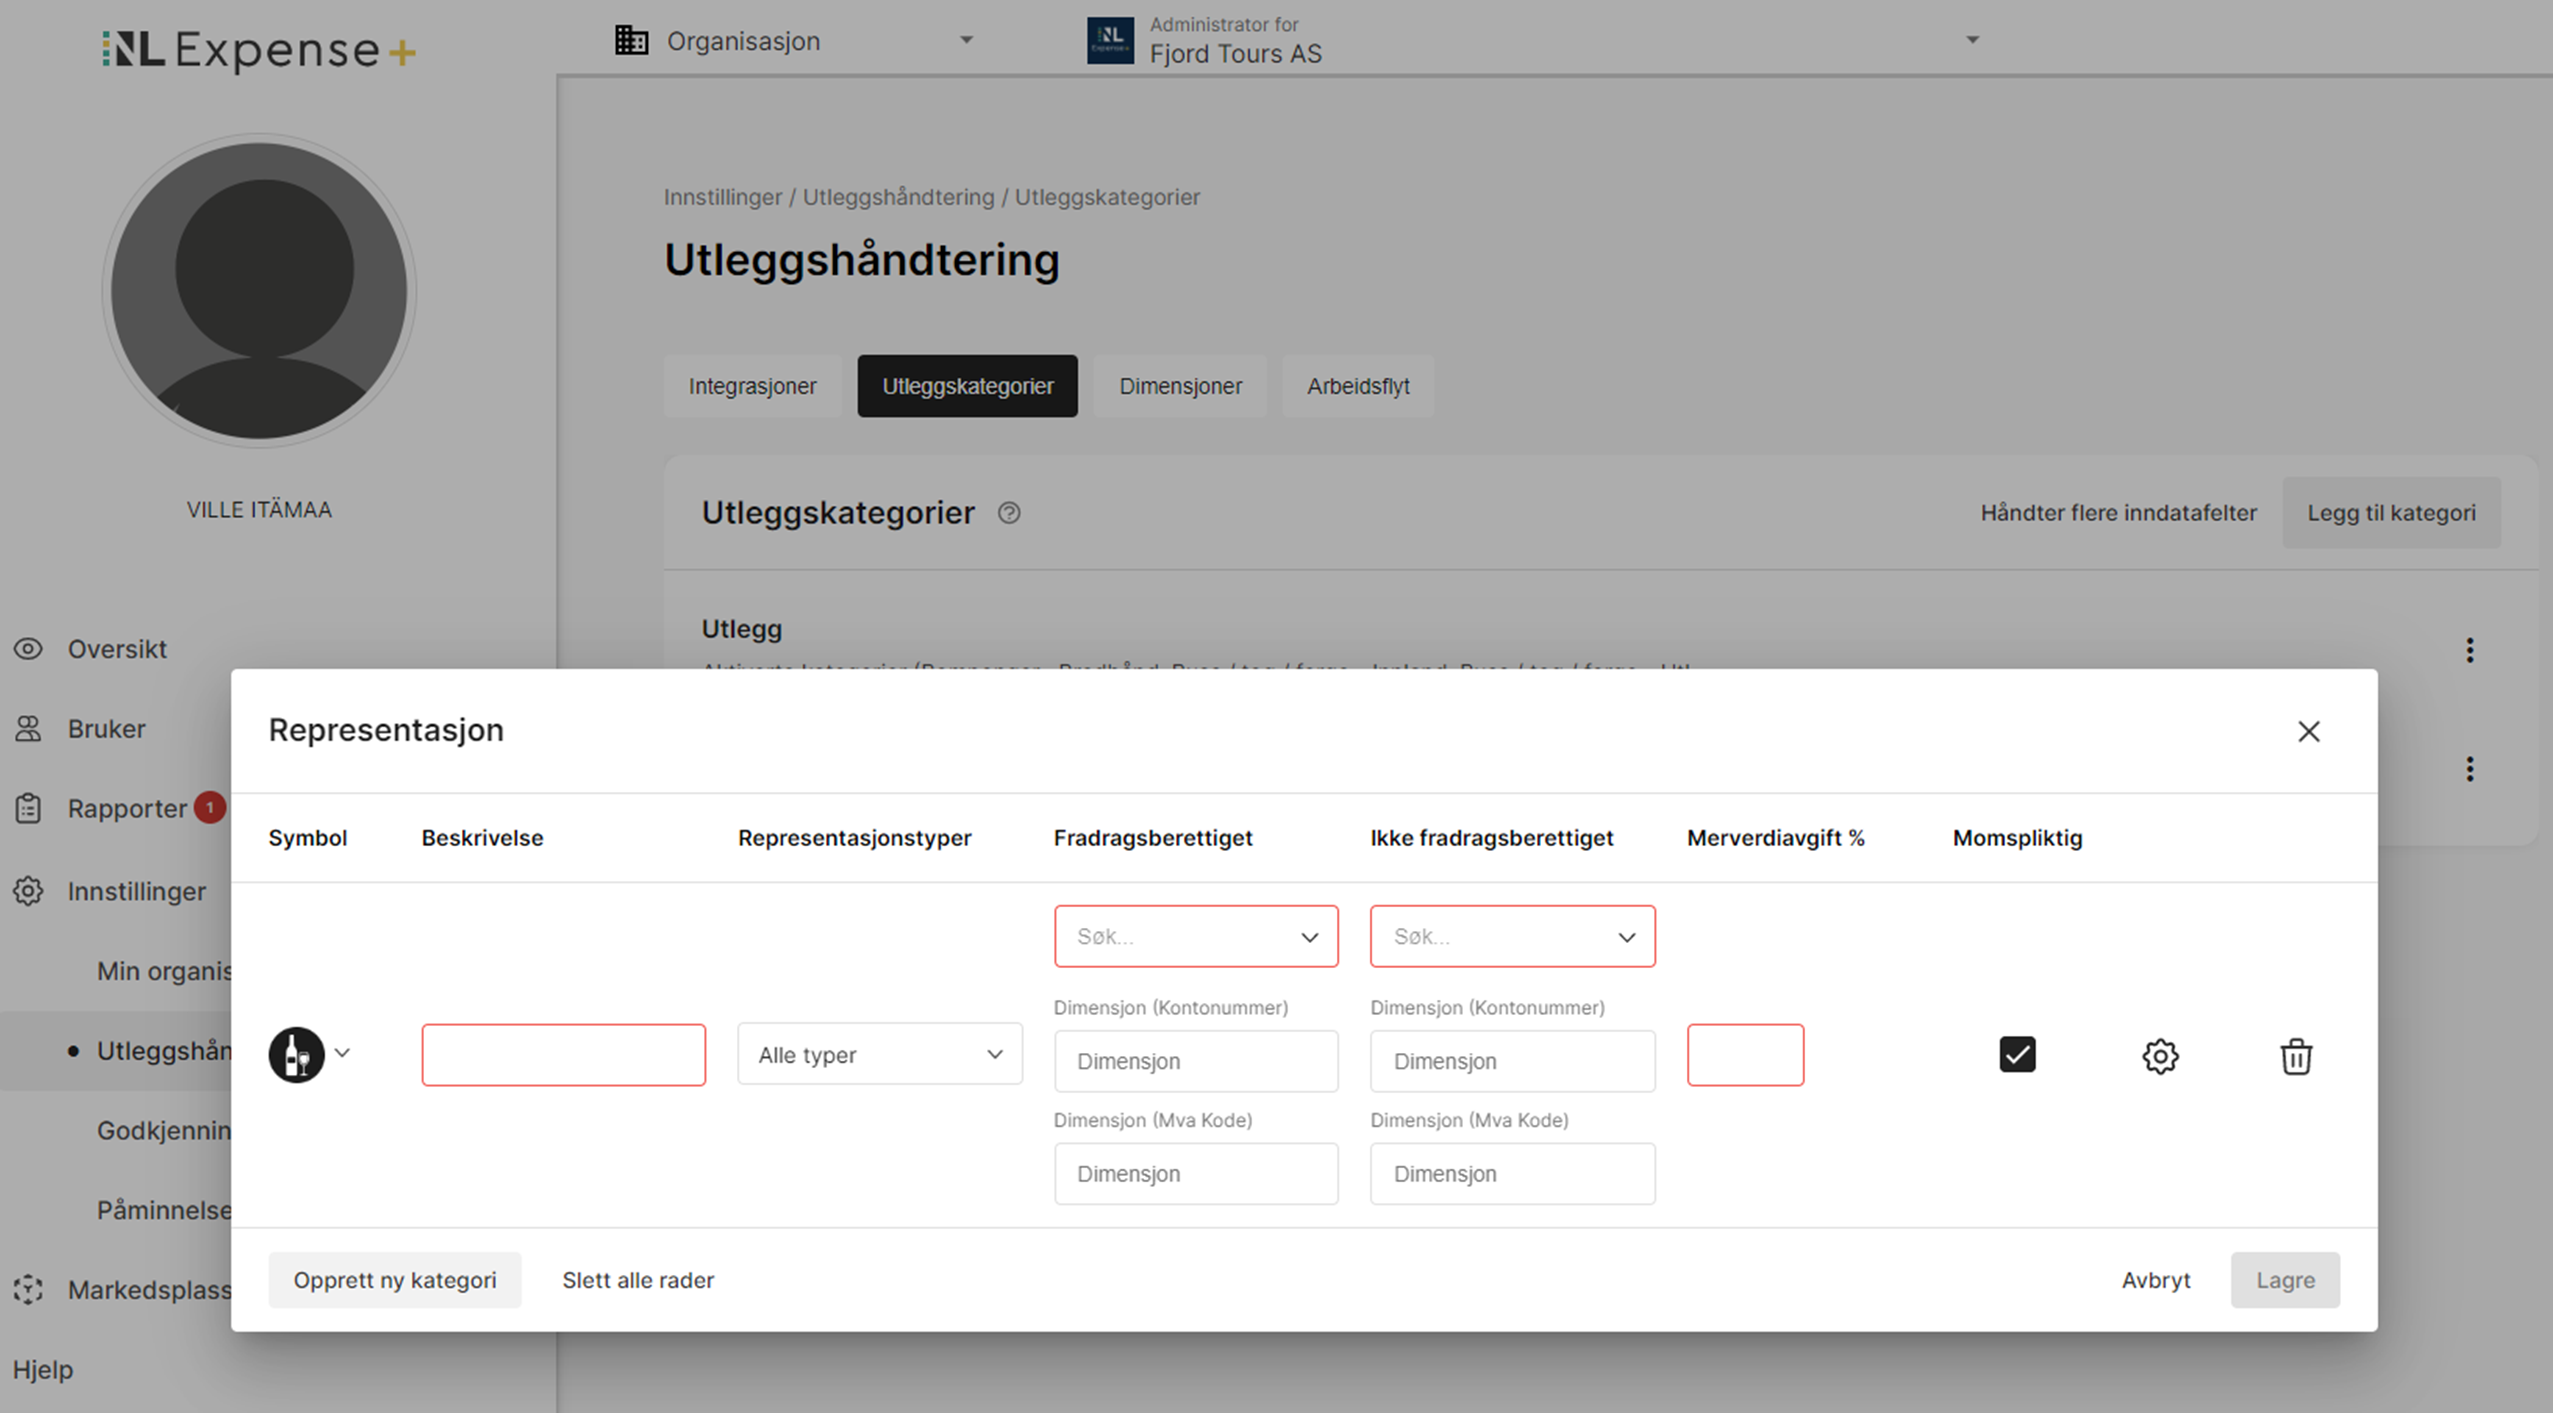Click the wine bottle symbol icon
The image size is (2553, 1413).
coord(296,1054)
